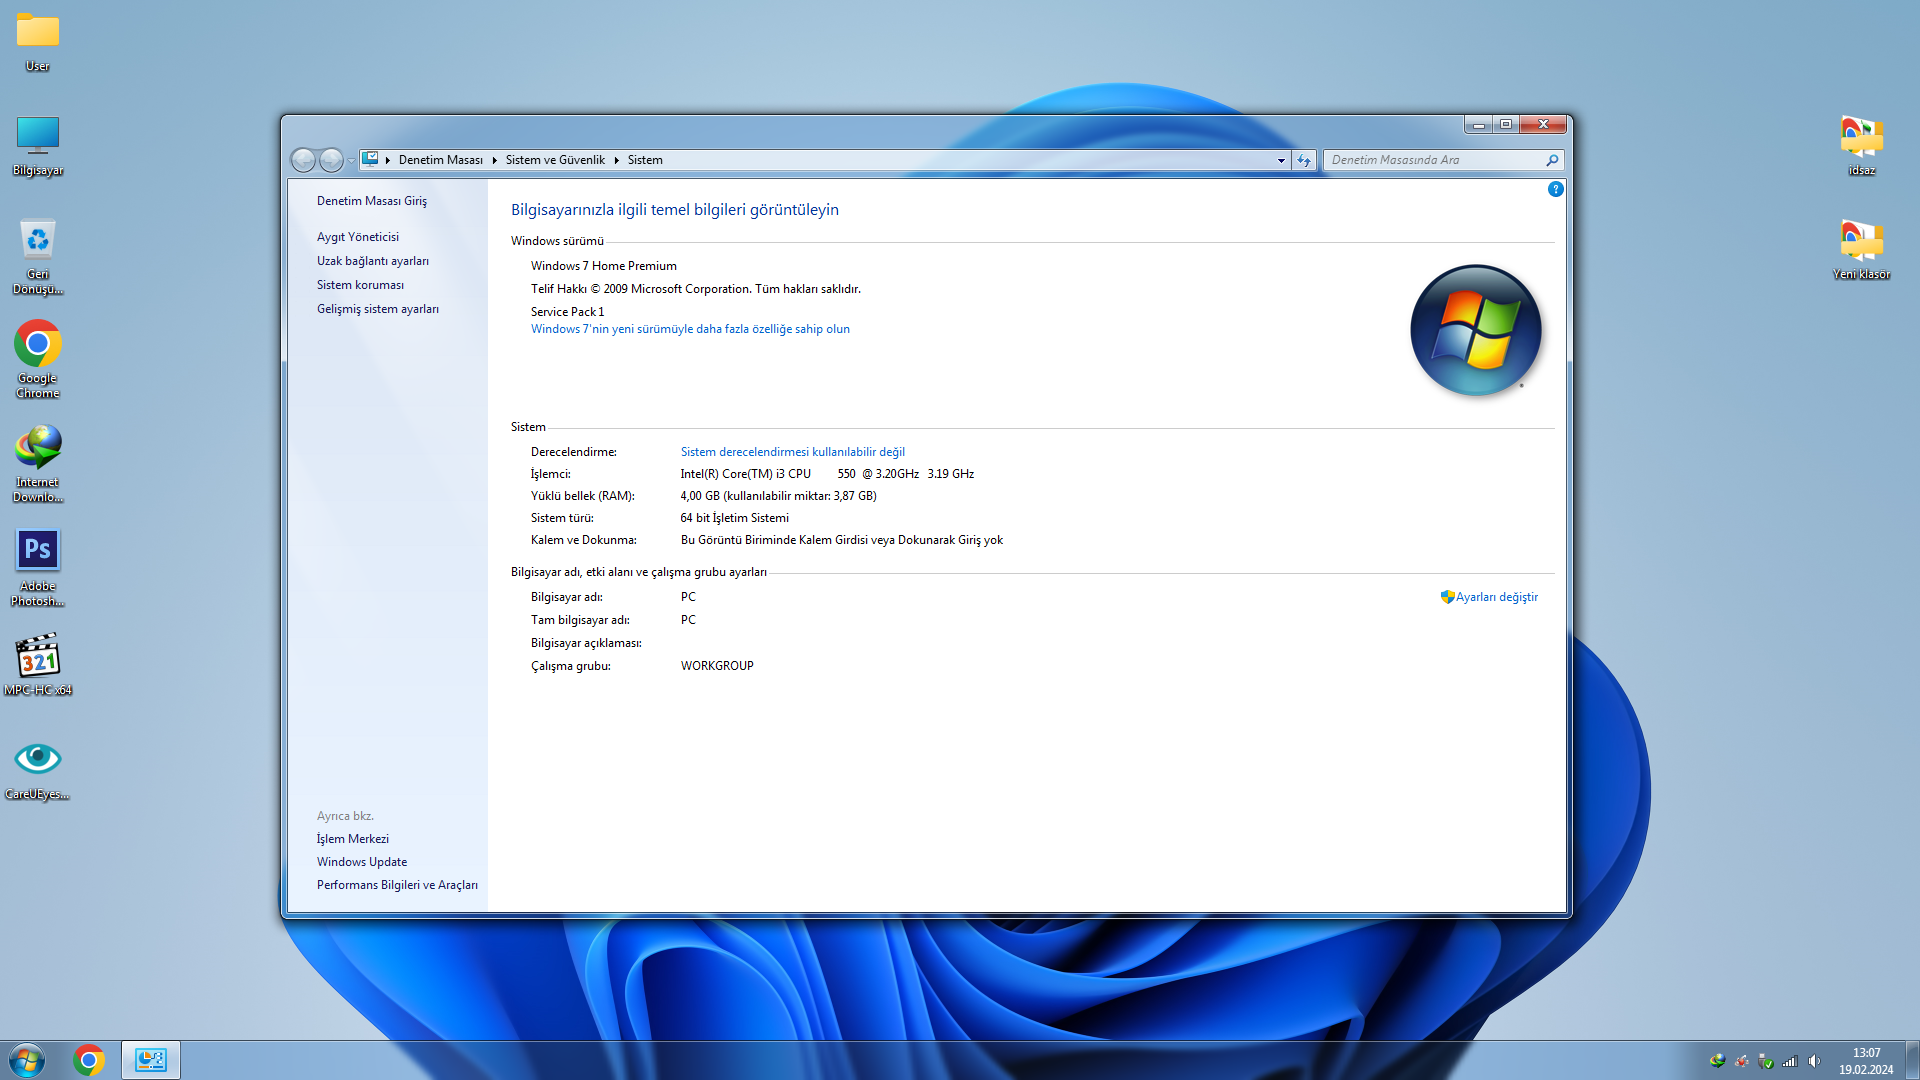Viewport: 1920px width, 1080px height.
Task: Open Aygıt Yöneticisi link
Action: 357,237
